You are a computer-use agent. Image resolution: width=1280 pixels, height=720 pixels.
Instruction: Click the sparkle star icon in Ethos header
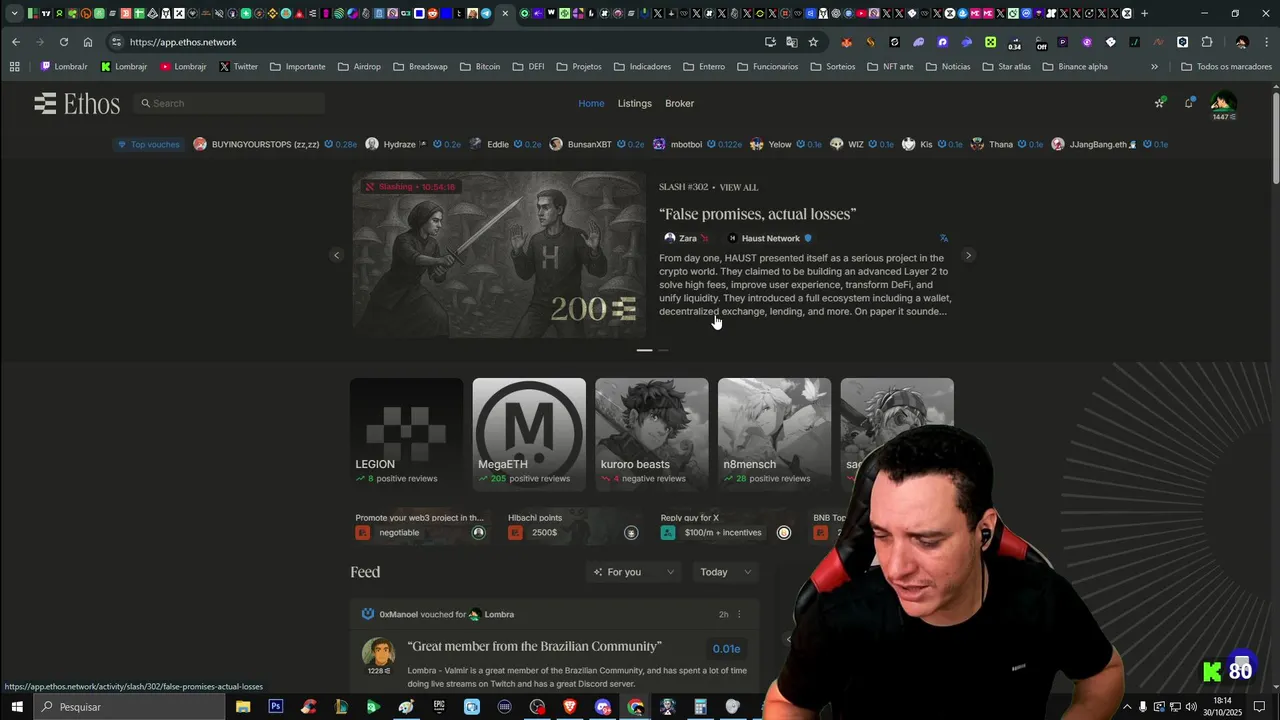1159,103
